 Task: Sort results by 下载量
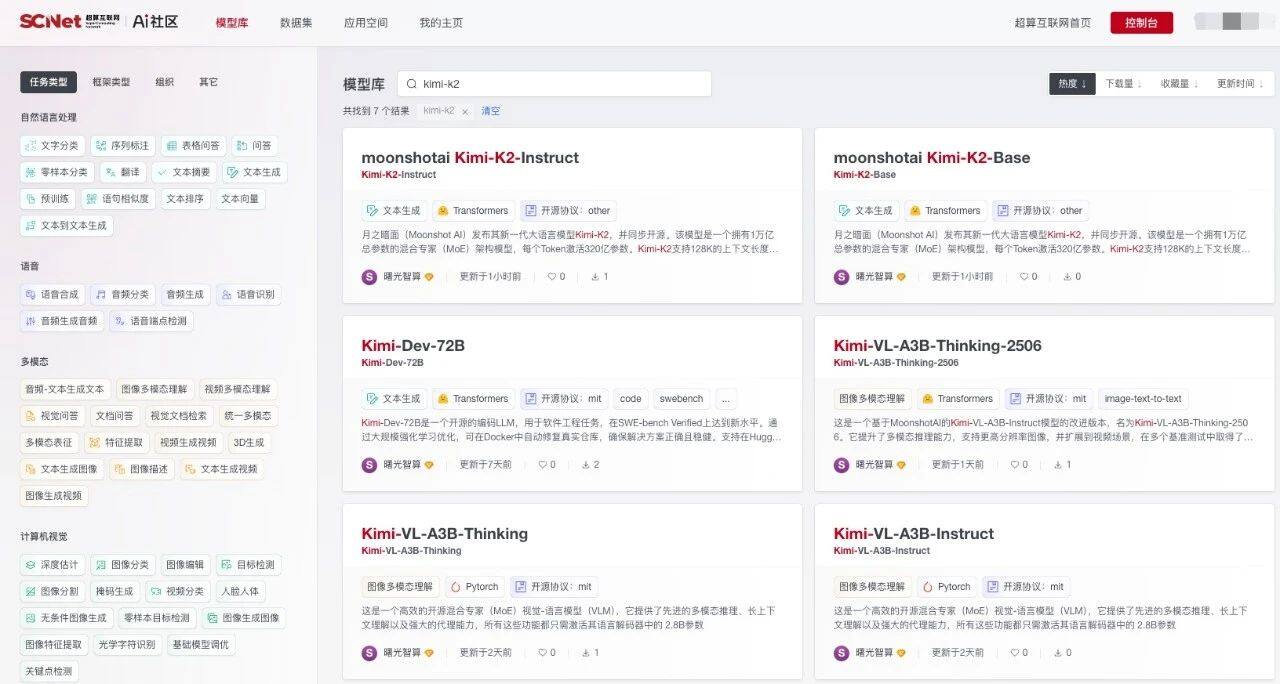pyautogui.click(x=1122, y=84)
